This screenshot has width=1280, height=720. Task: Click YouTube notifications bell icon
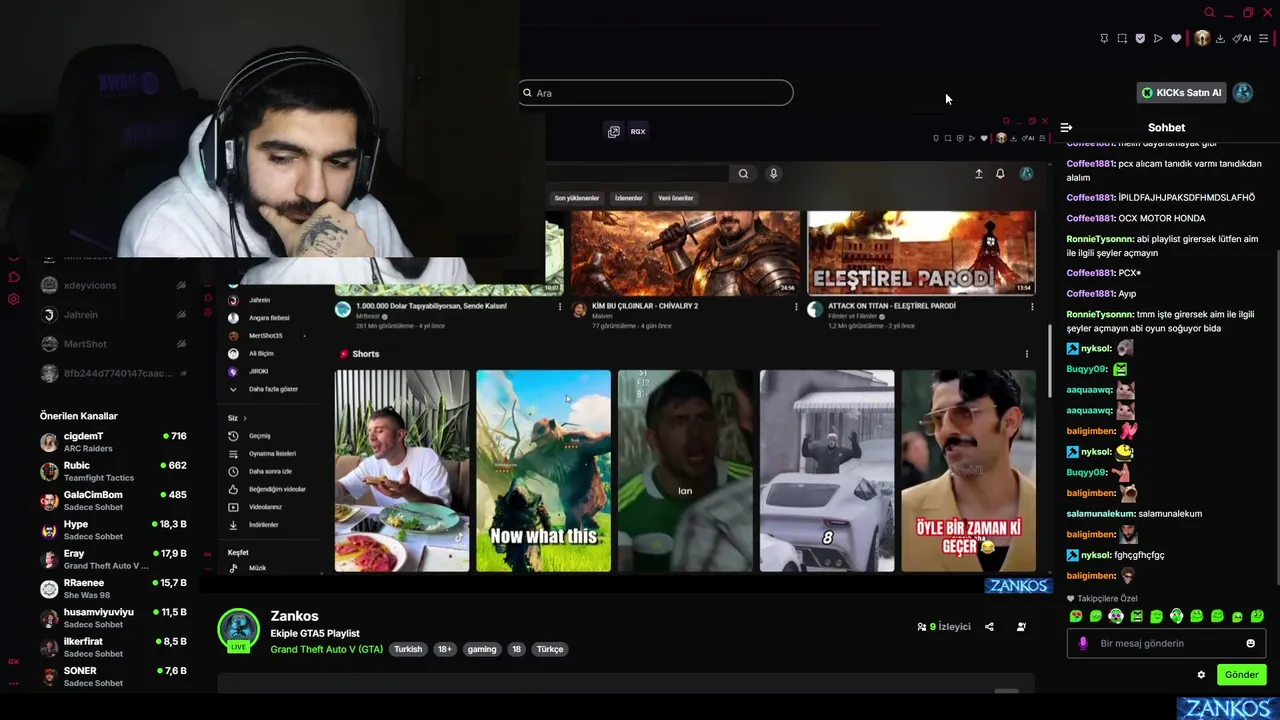click(x=1000, y=174)
